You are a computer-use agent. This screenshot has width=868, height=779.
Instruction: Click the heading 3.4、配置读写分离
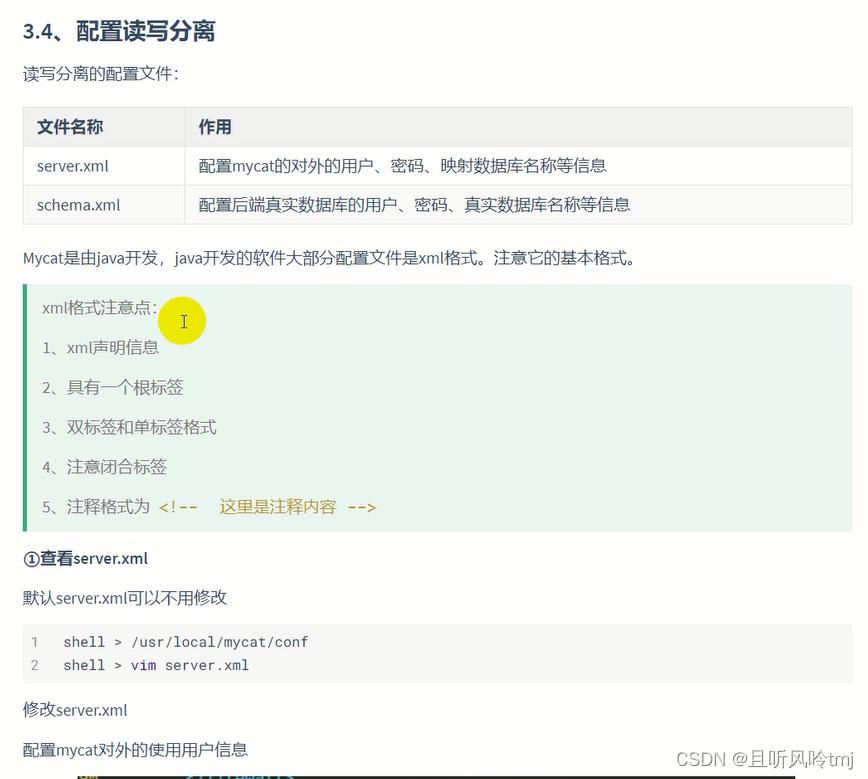(x=120, y=33)
